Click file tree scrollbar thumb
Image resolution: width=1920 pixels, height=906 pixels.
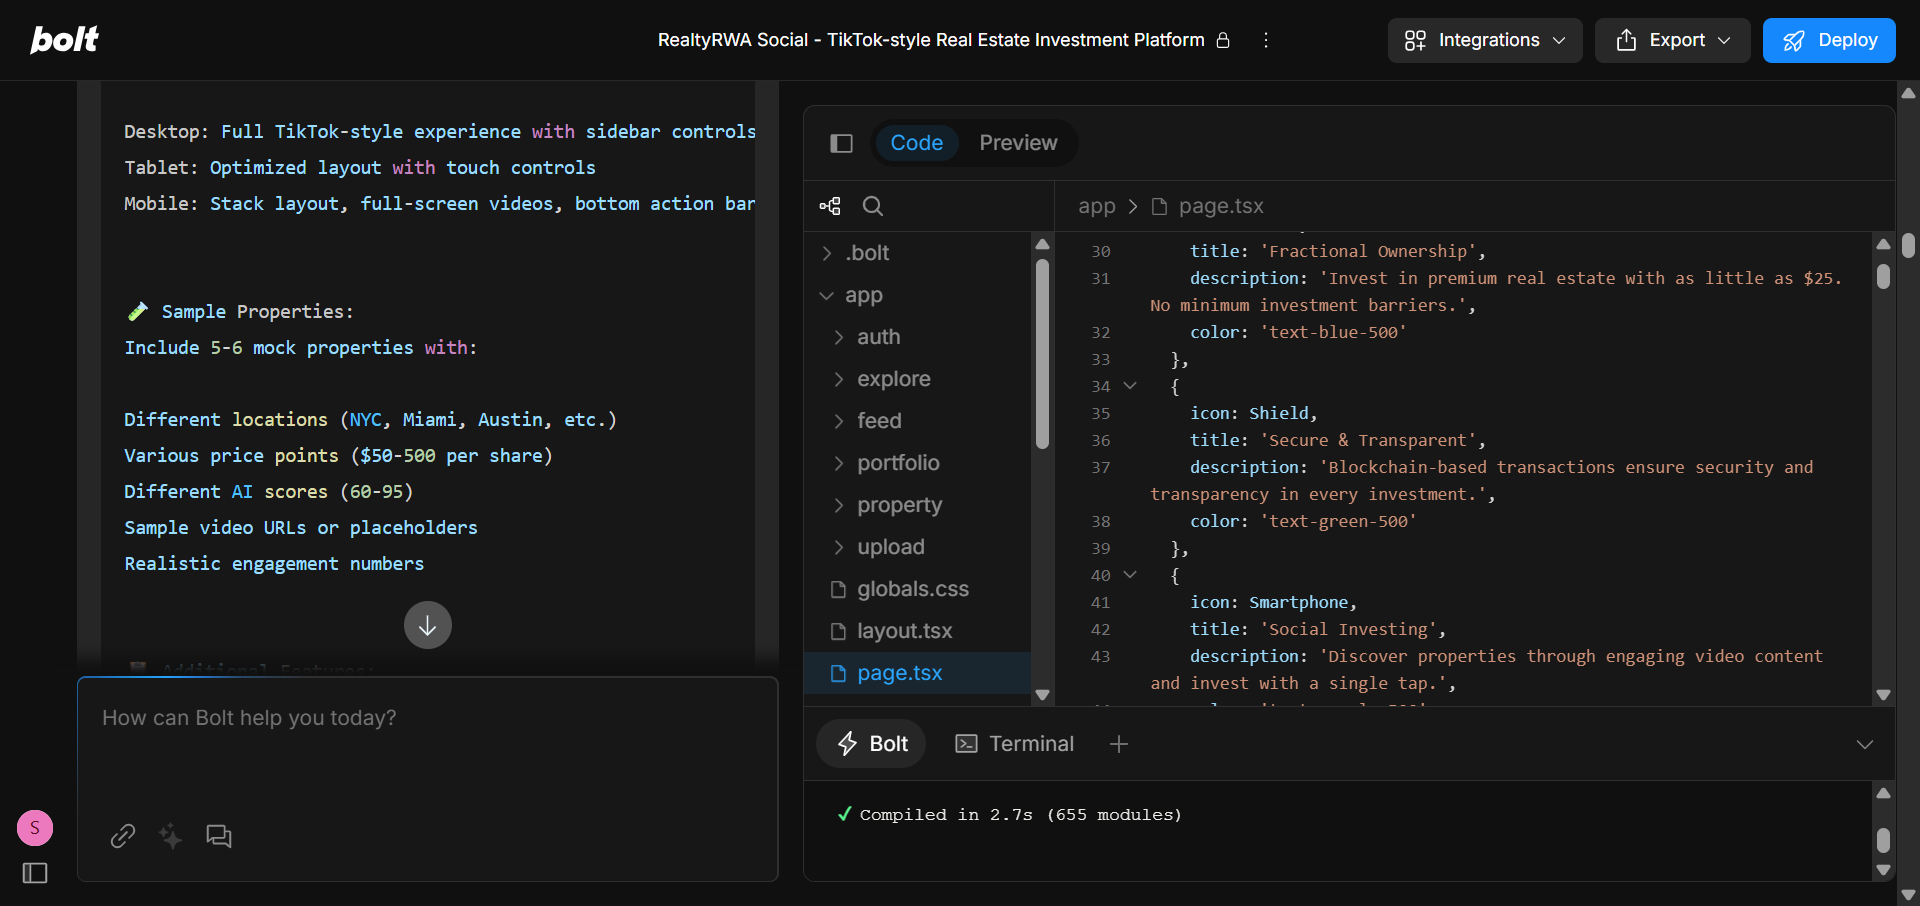pyautogui.click(x=1042, y=354)
